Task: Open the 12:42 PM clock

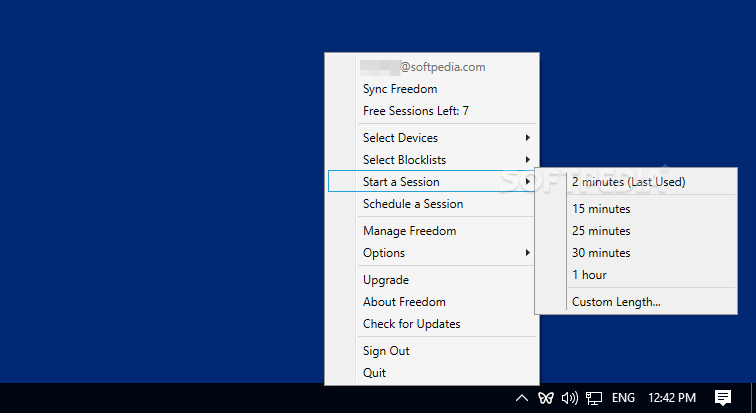Action: (x=672, y=398)
